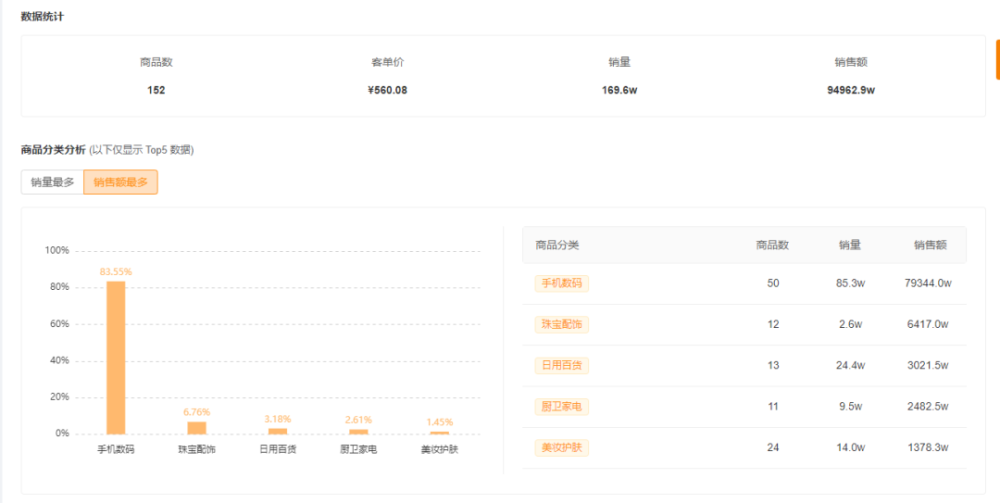Image resolution: width=1000 pixels, height=503 pixels.
Task: Click the 1.45% bar label
Action: (439, 422)
